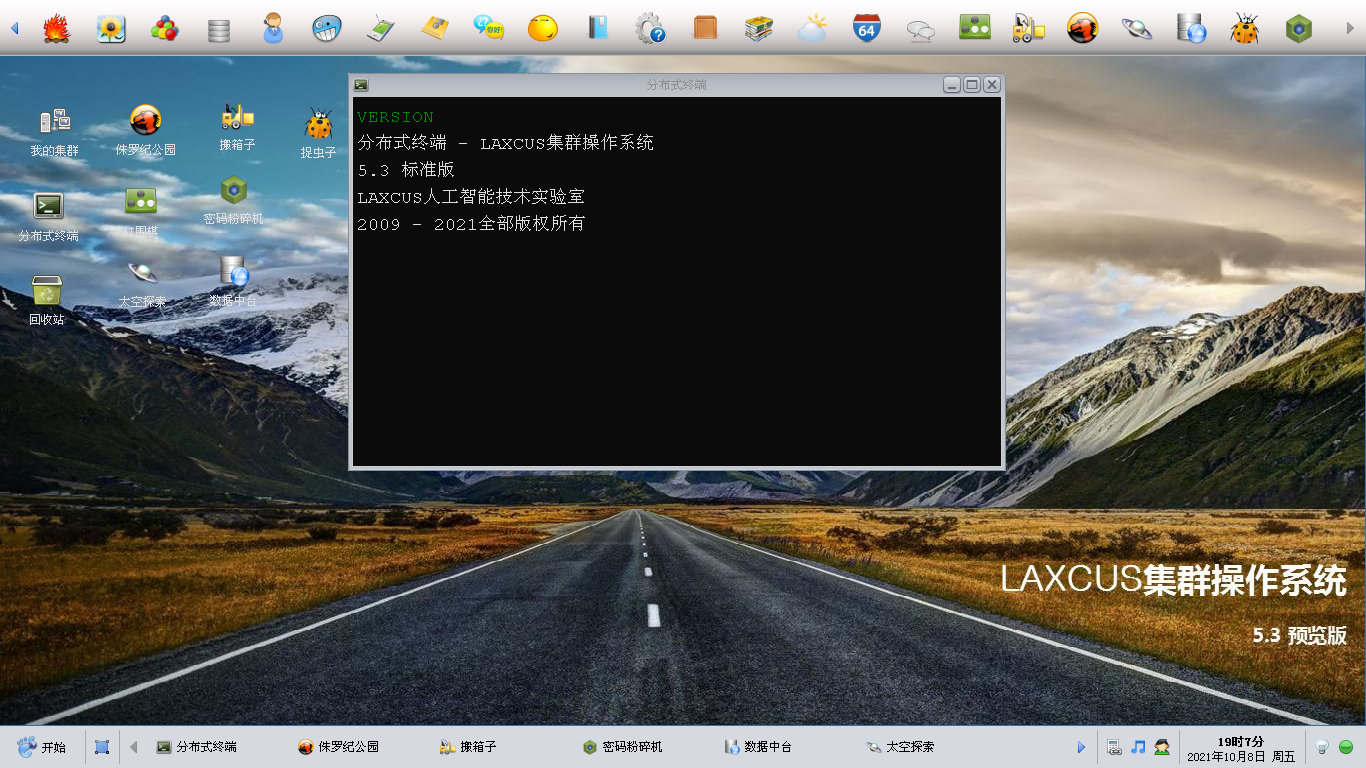Click the green status circle in the tray

pos(1348,746)
